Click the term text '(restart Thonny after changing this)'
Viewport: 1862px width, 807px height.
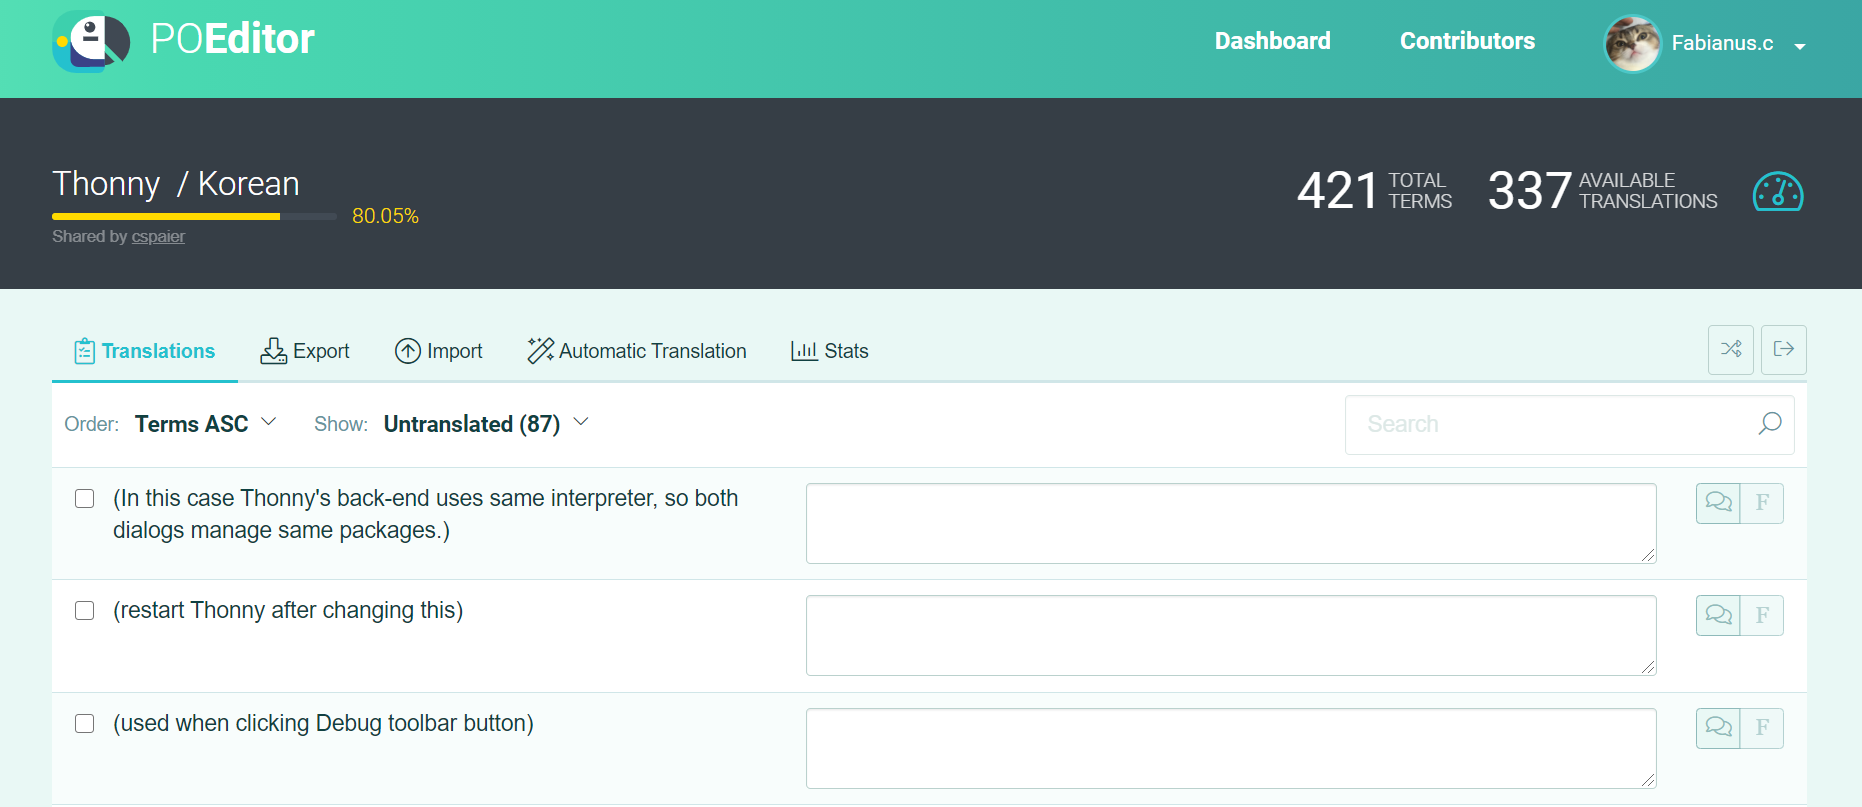pos(288,610)
